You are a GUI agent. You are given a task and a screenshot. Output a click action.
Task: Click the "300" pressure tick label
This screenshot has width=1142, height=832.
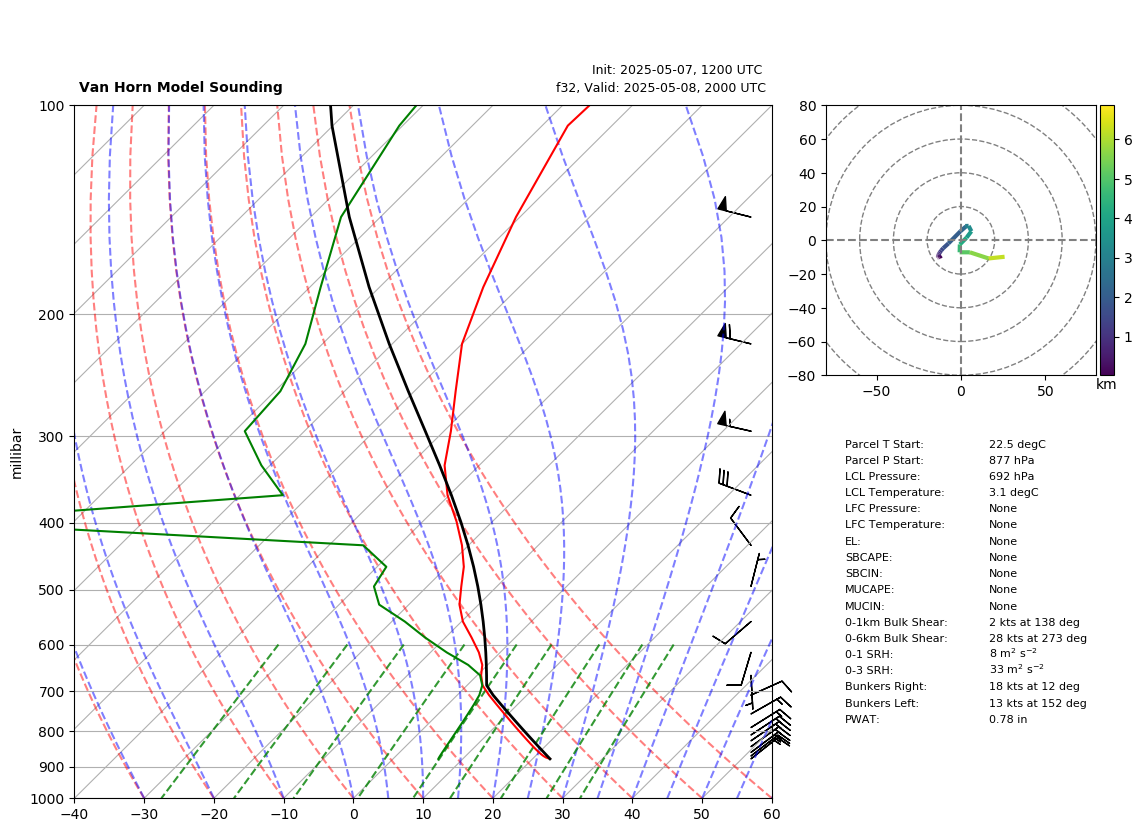53,437
